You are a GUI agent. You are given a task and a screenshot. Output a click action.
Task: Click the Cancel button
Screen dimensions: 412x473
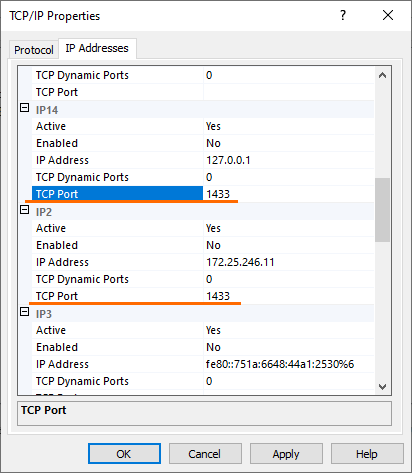[205, 454]
